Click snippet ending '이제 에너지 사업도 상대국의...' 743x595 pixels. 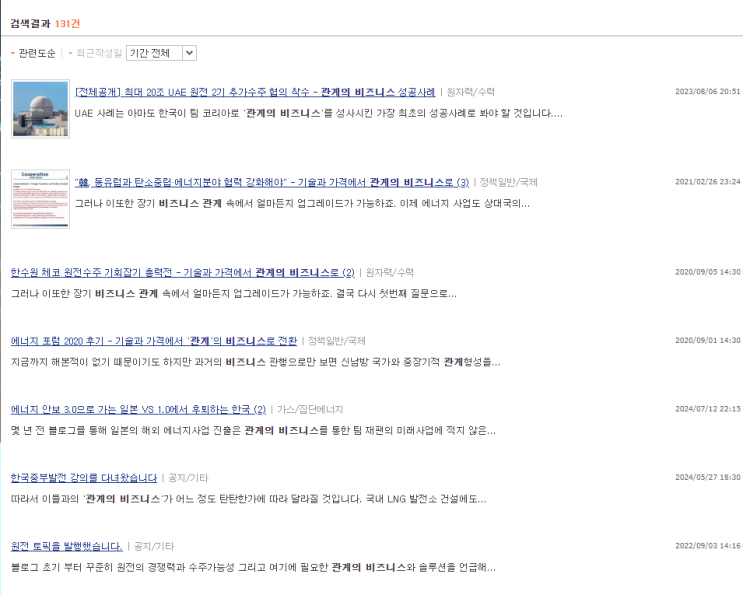point(302,204)
